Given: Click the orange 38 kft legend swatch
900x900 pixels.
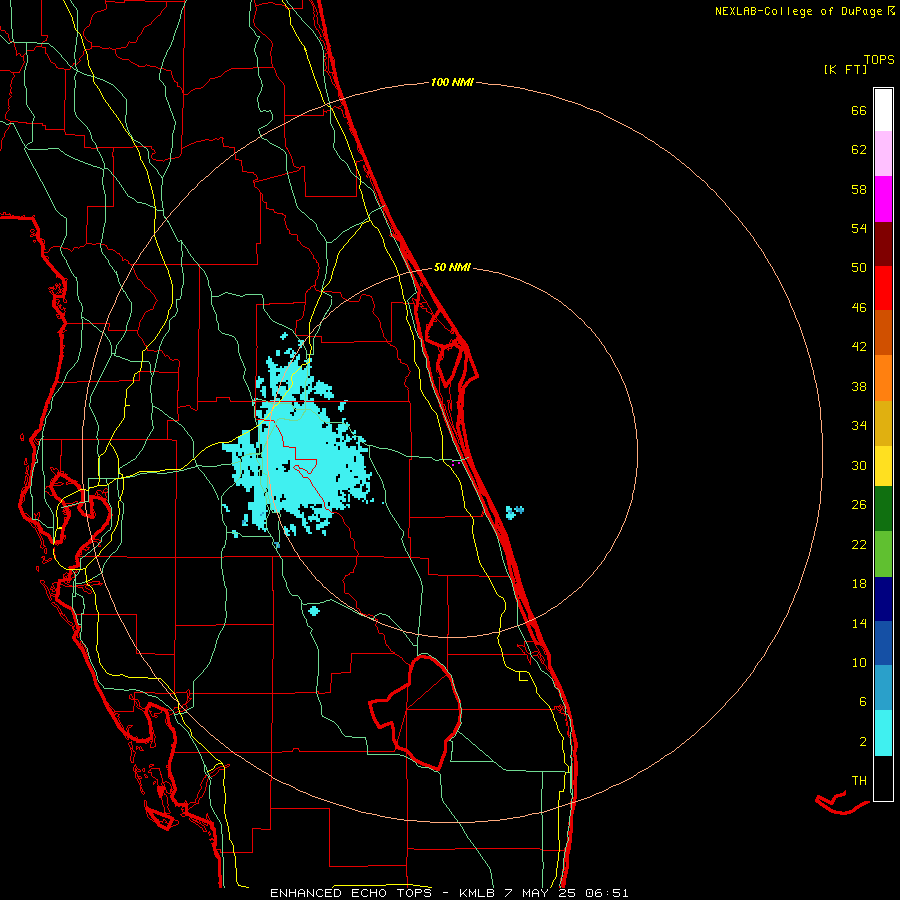Looking at the screenshot, I should coord(883,378).
